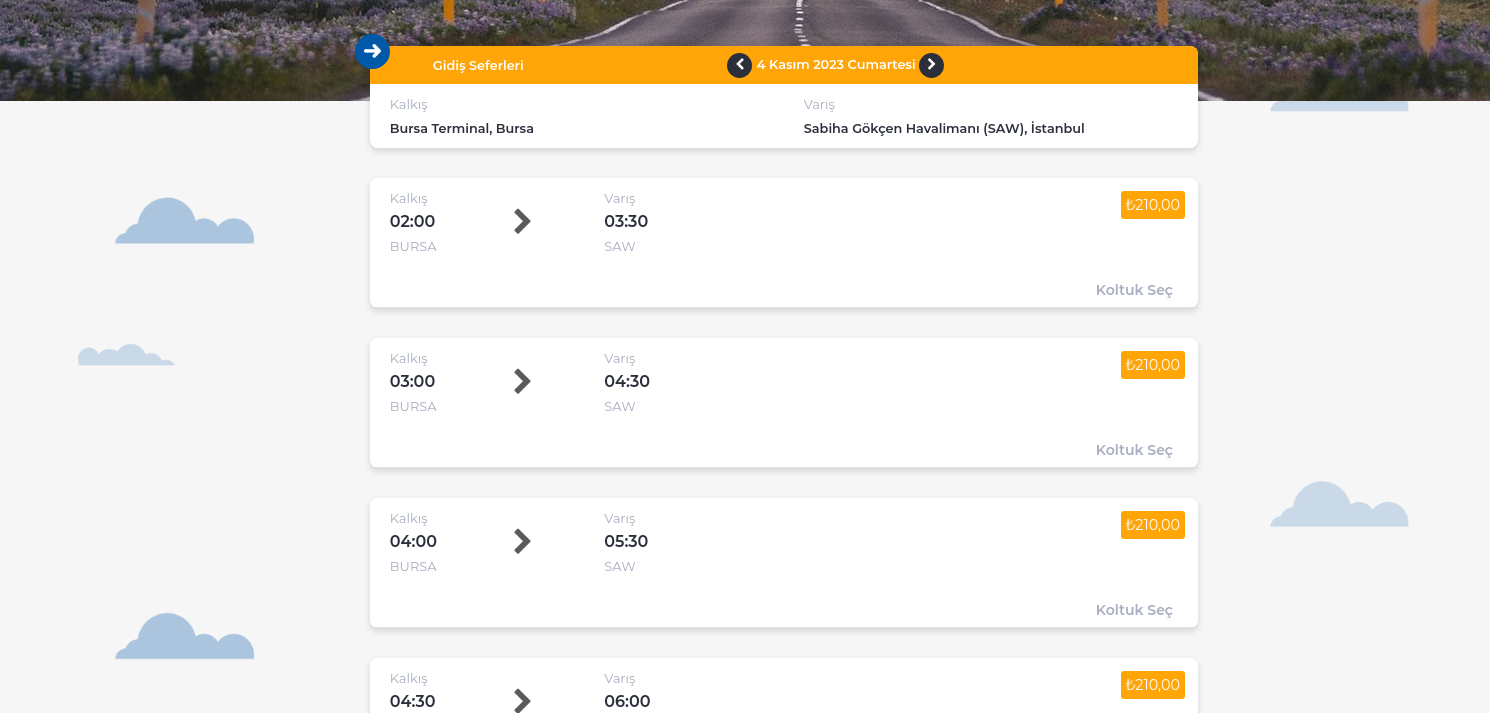This screenshot has height=713, width=1490.
Task: Click the date 4 Kasım 2023 Cumartesi
Action: click(x=836, y=65)
